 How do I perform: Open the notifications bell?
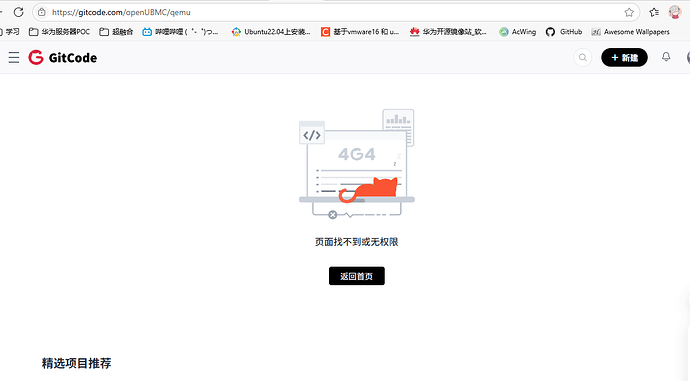coord(666,57)
